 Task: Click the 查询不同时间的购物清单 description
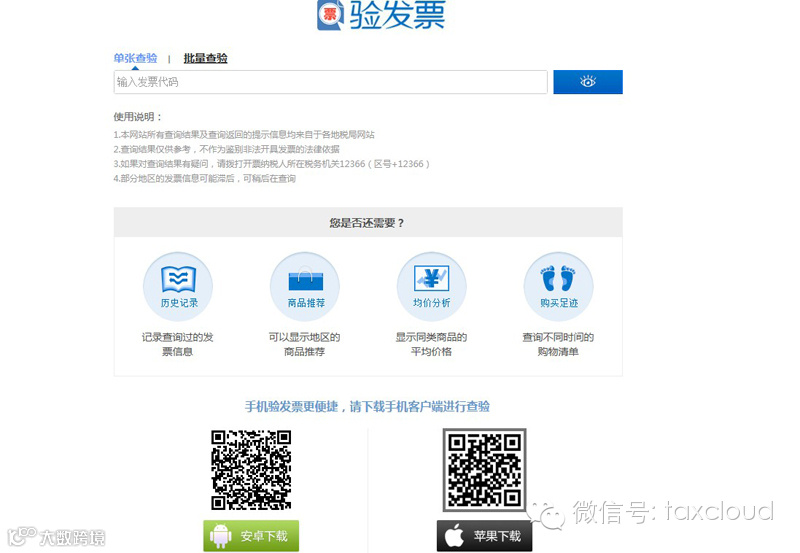pyautogui.click(x=558, y=344)
